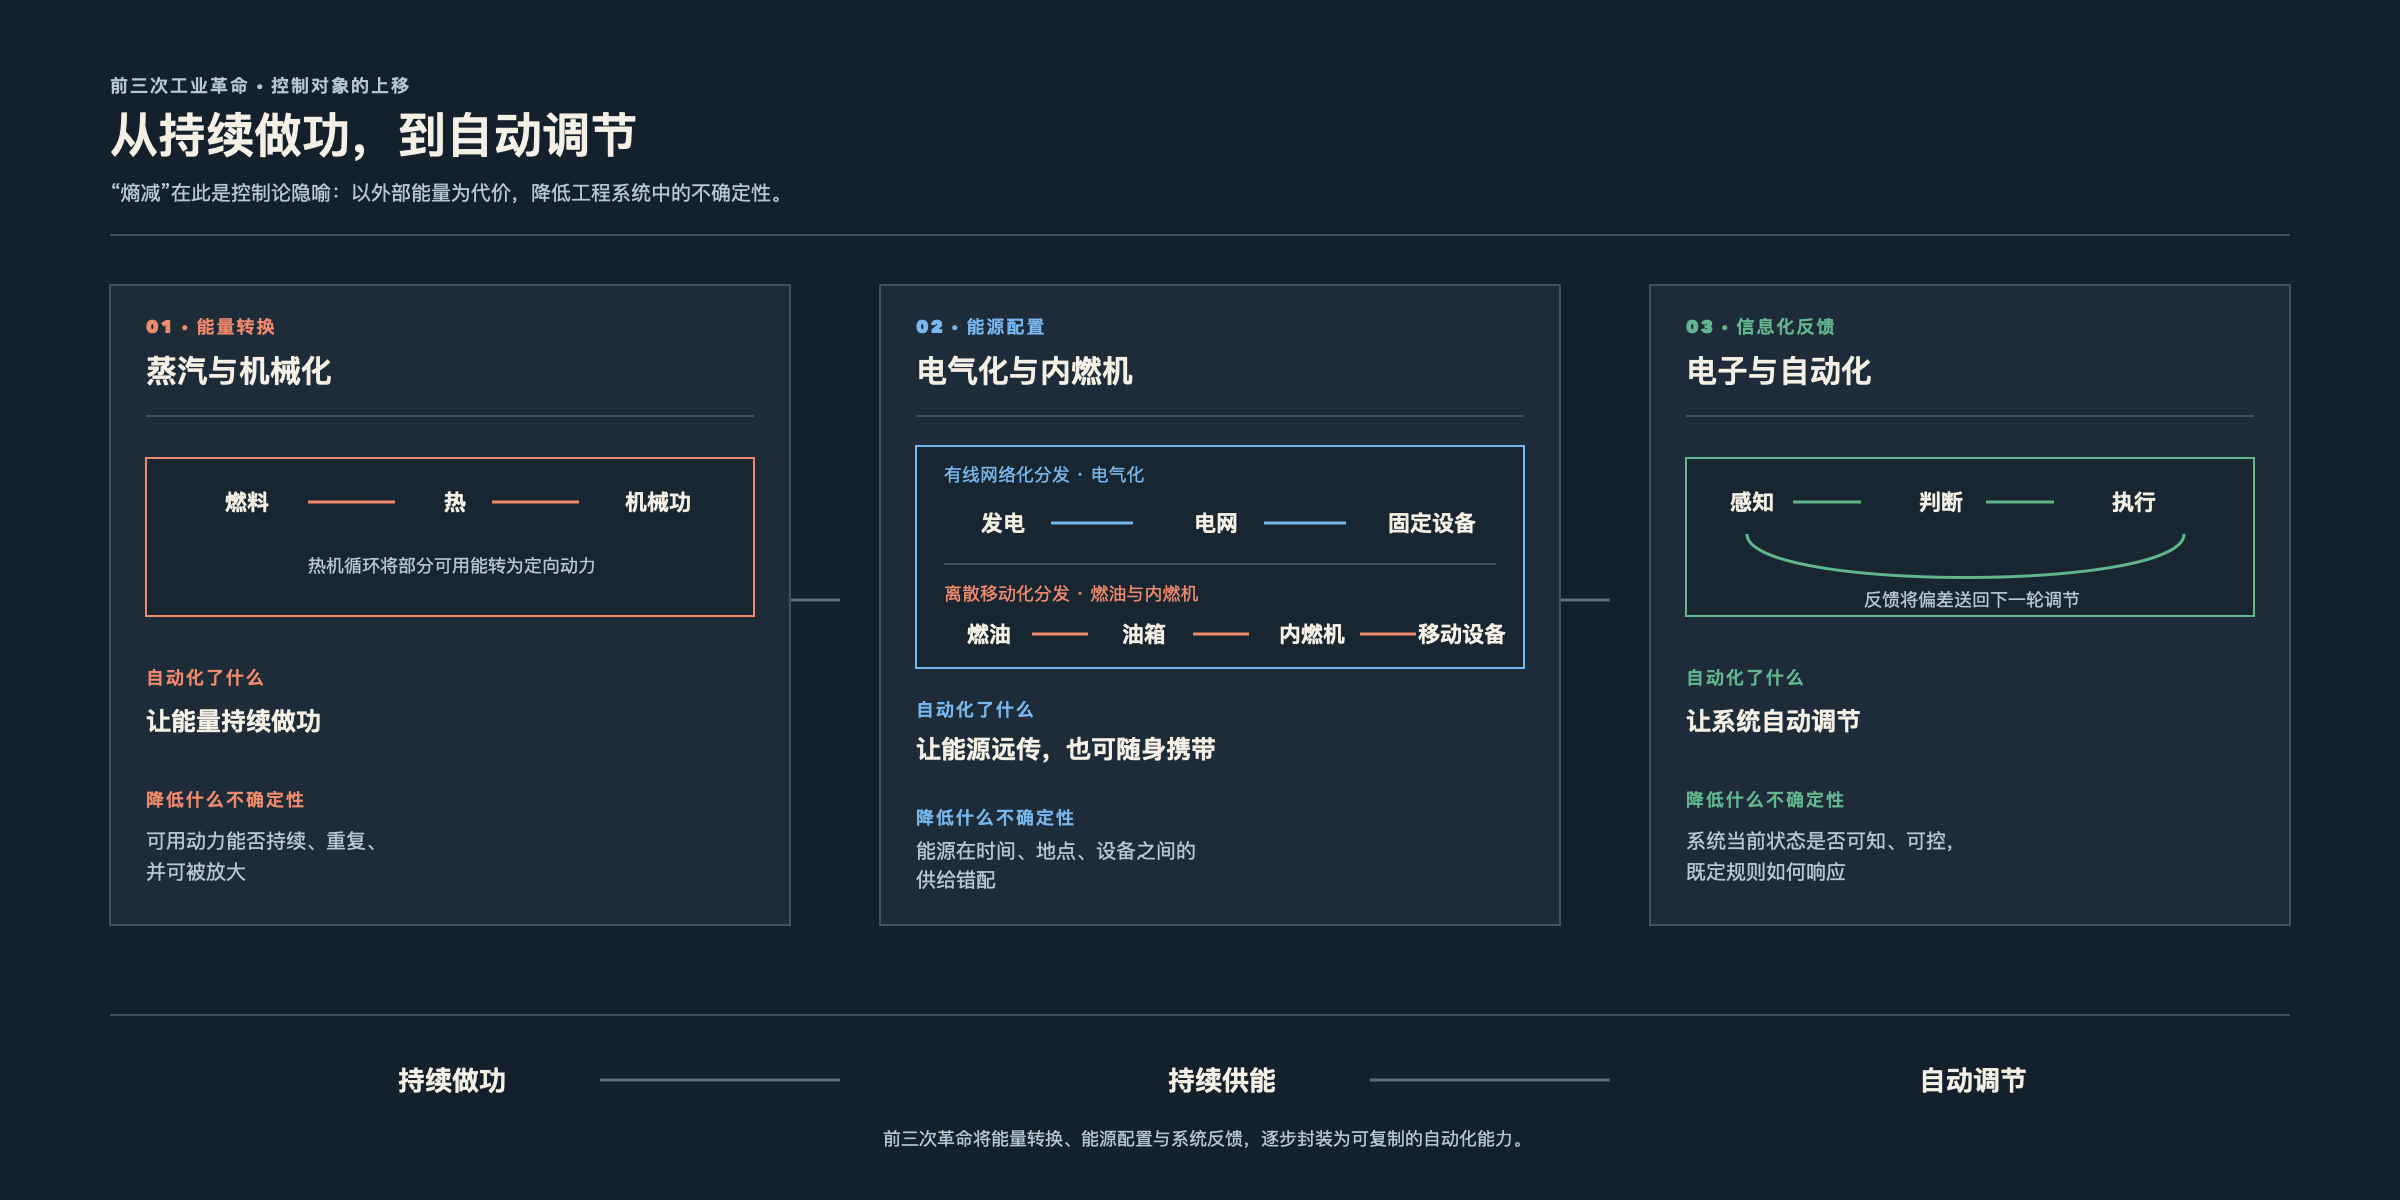Click 让能源远传，也可随身携带

(1066, 749)
